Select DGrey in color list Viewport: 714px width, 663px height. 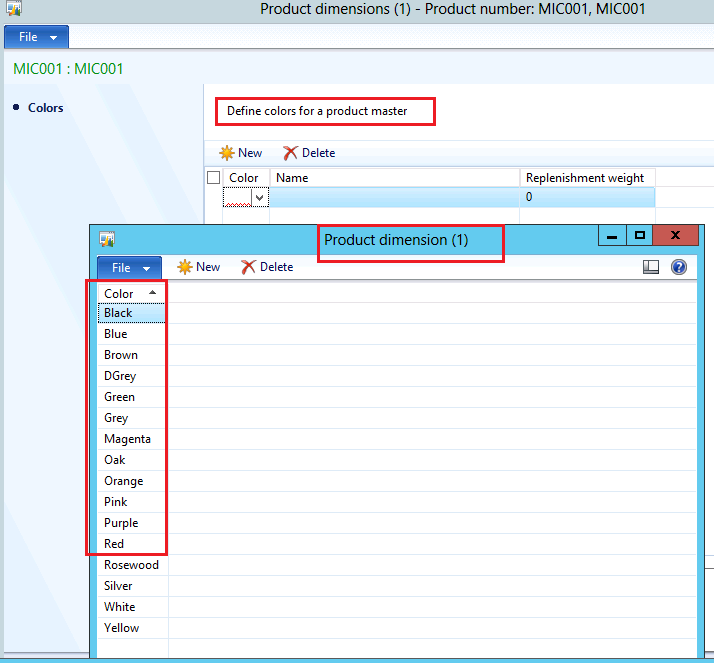(131, 376)
